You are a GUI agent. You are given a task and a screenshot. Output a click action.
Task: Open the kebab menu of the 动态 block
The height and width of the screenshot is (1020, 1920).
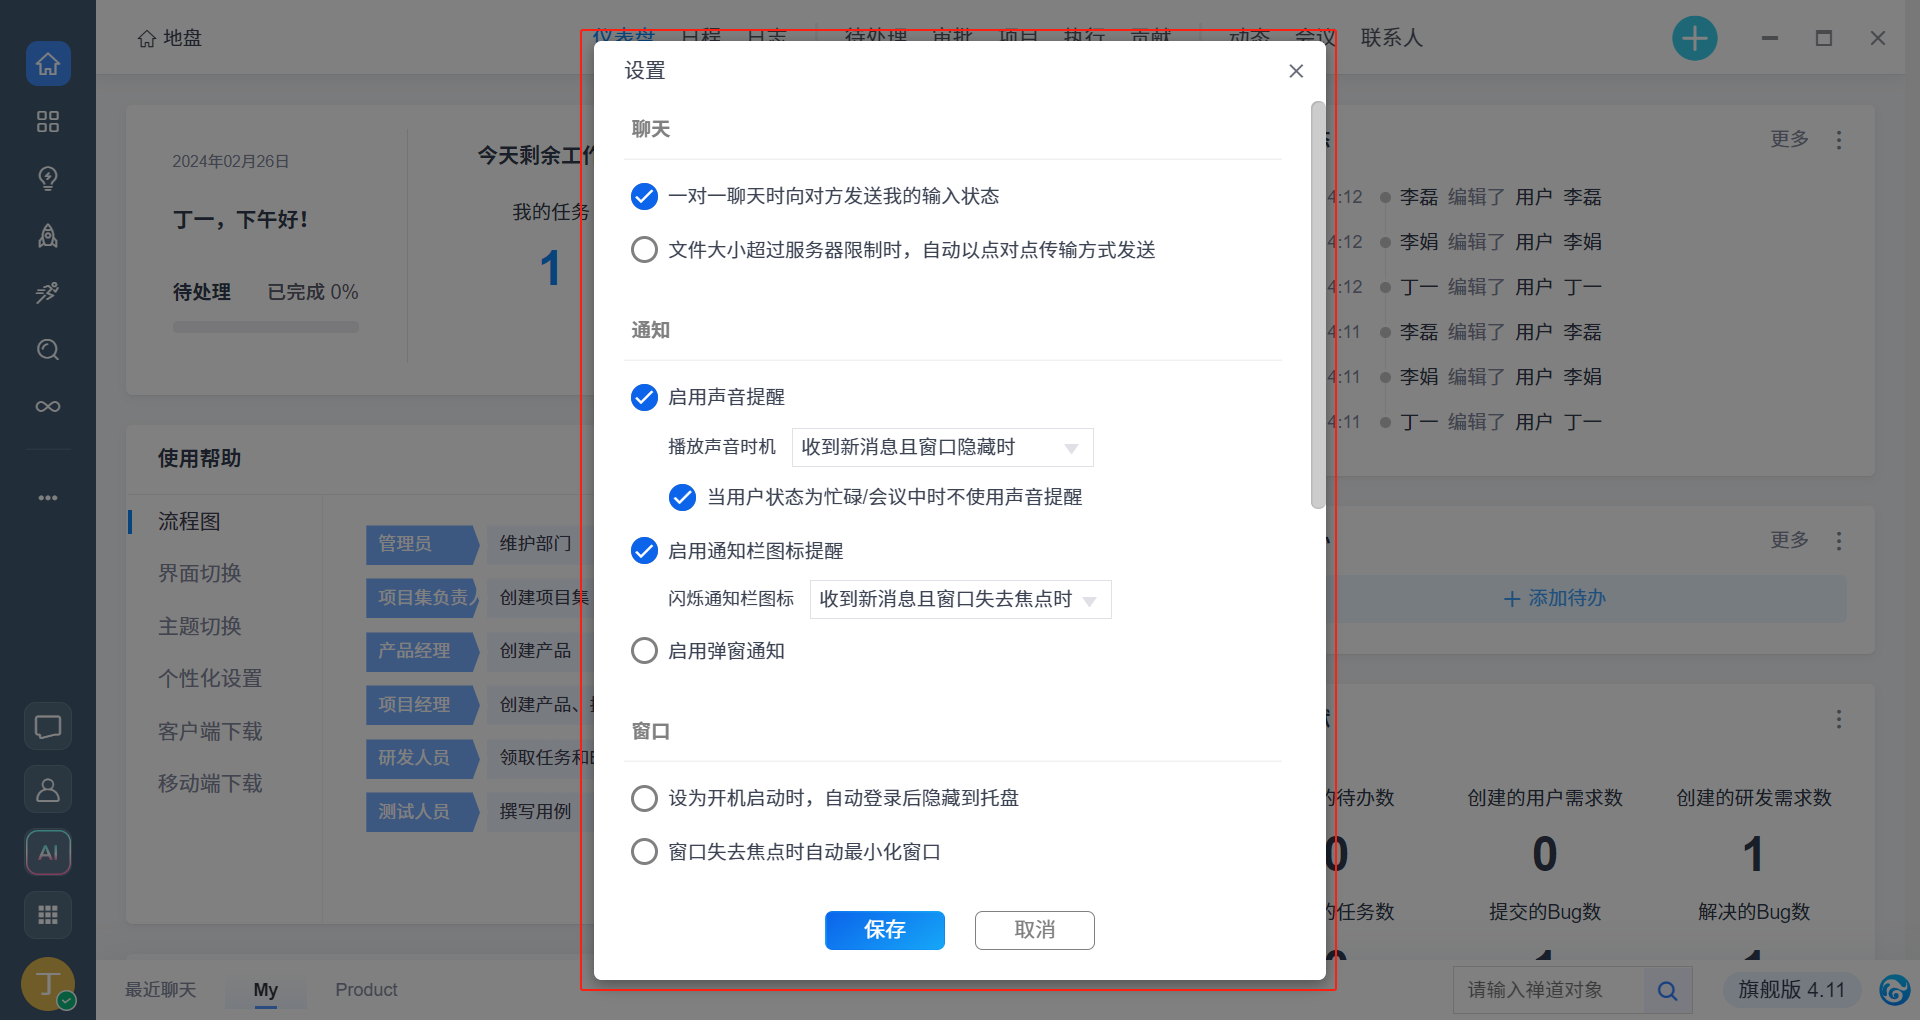coord(1838,140)
